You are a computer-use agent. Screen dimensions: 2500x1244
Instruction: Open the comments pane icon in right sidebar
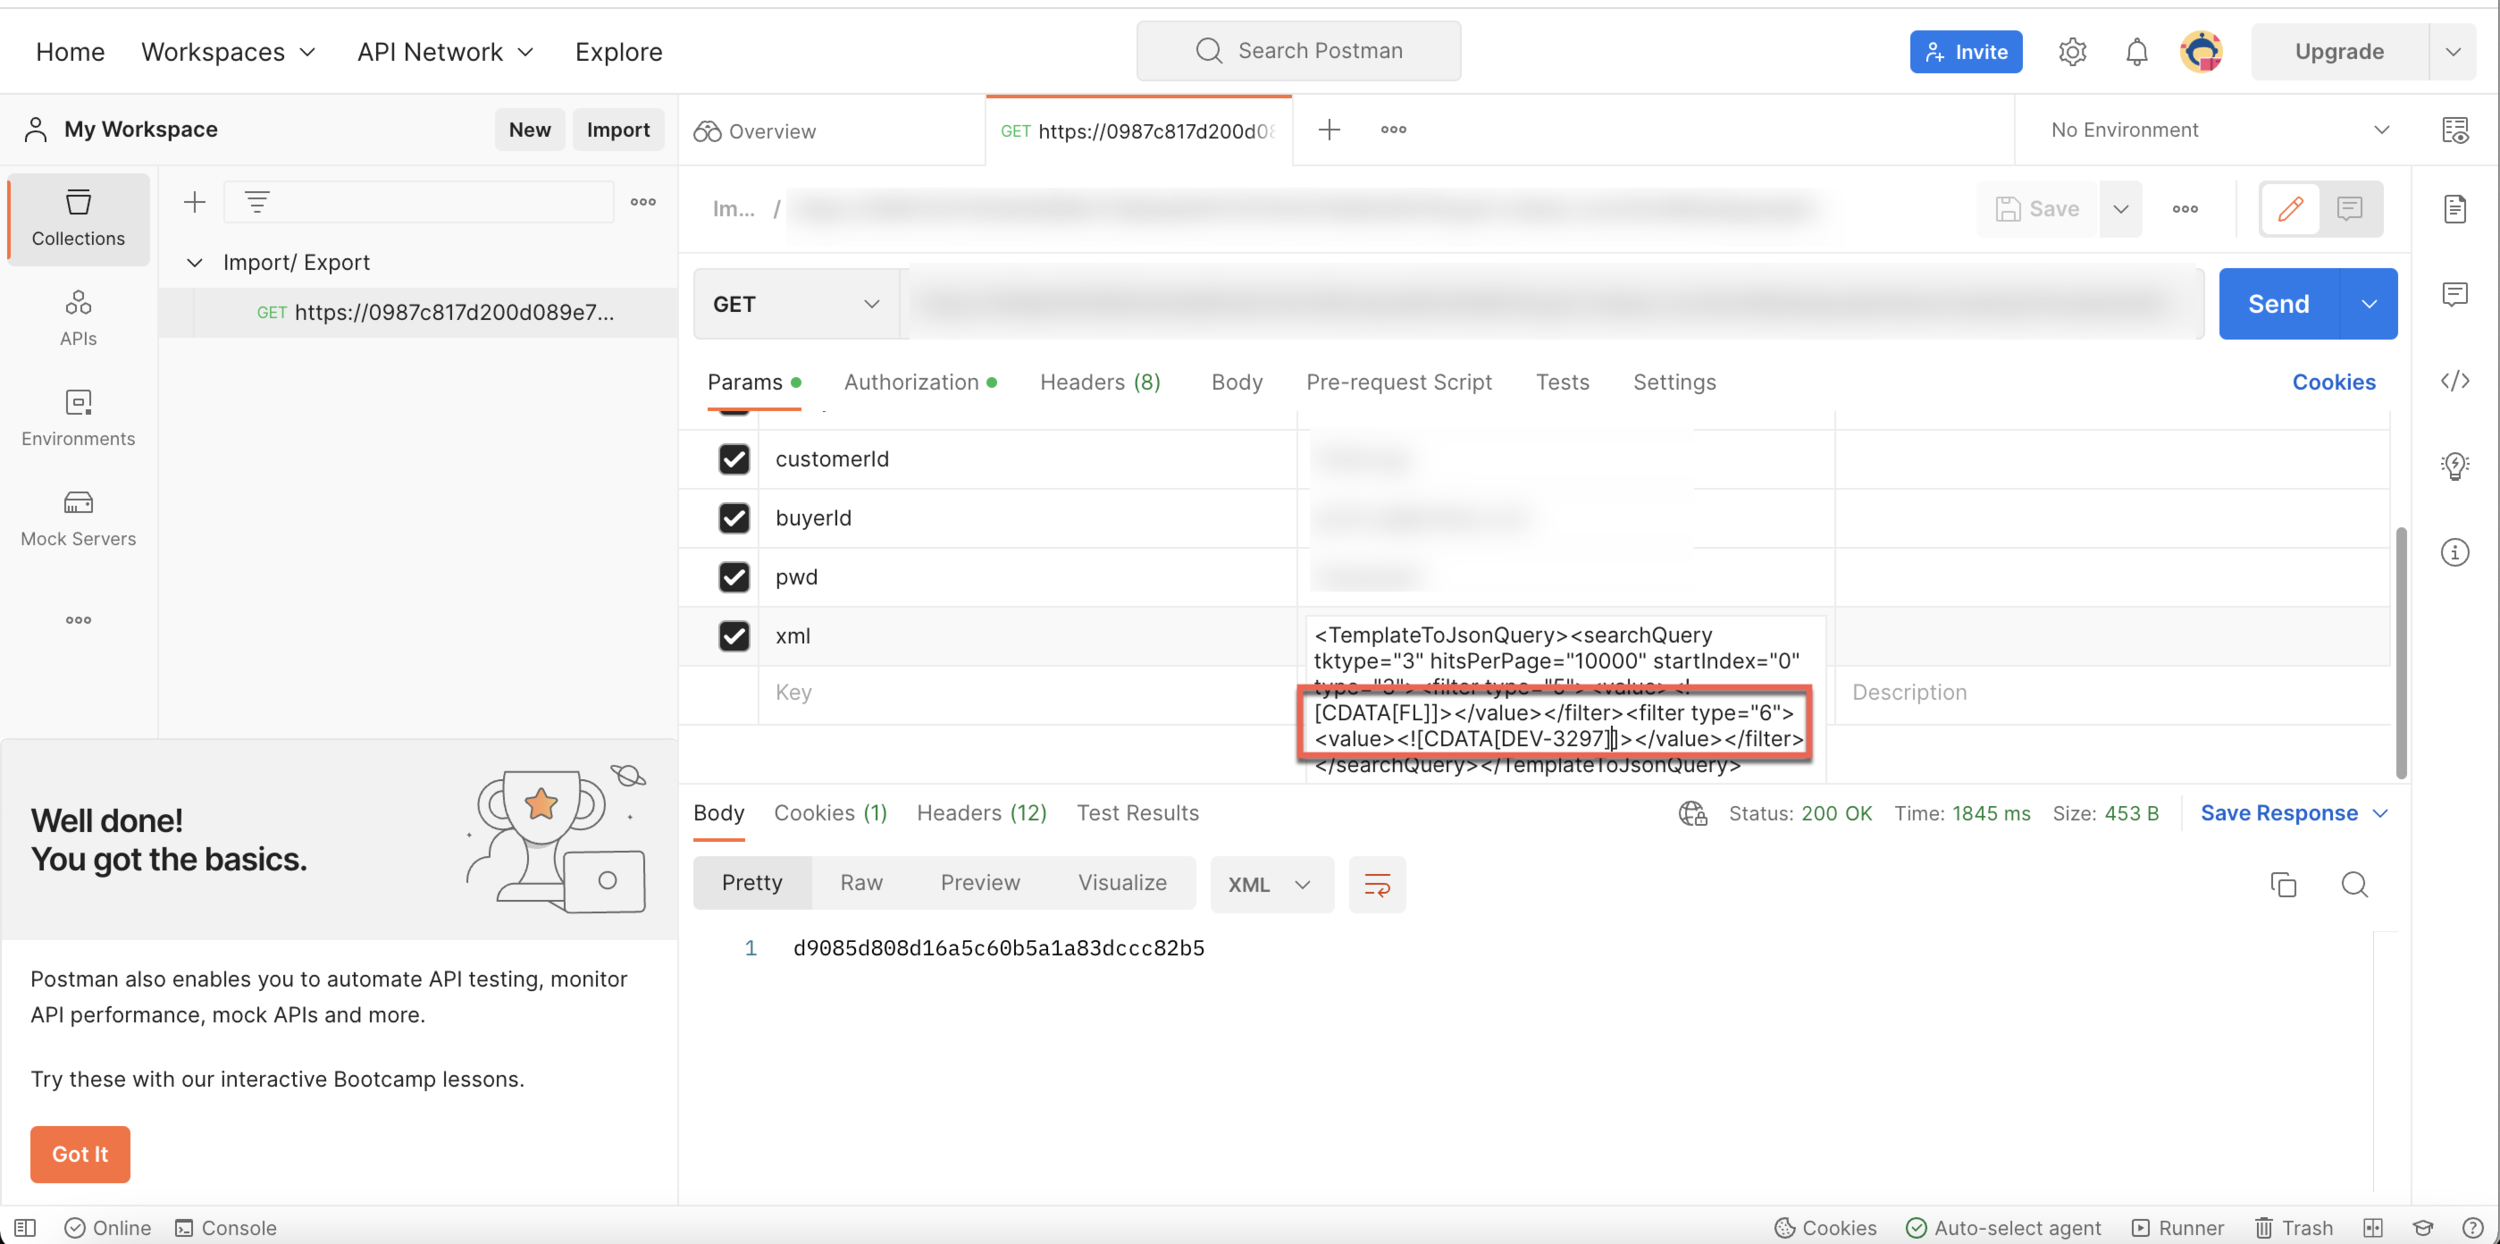coord(2455,294)
